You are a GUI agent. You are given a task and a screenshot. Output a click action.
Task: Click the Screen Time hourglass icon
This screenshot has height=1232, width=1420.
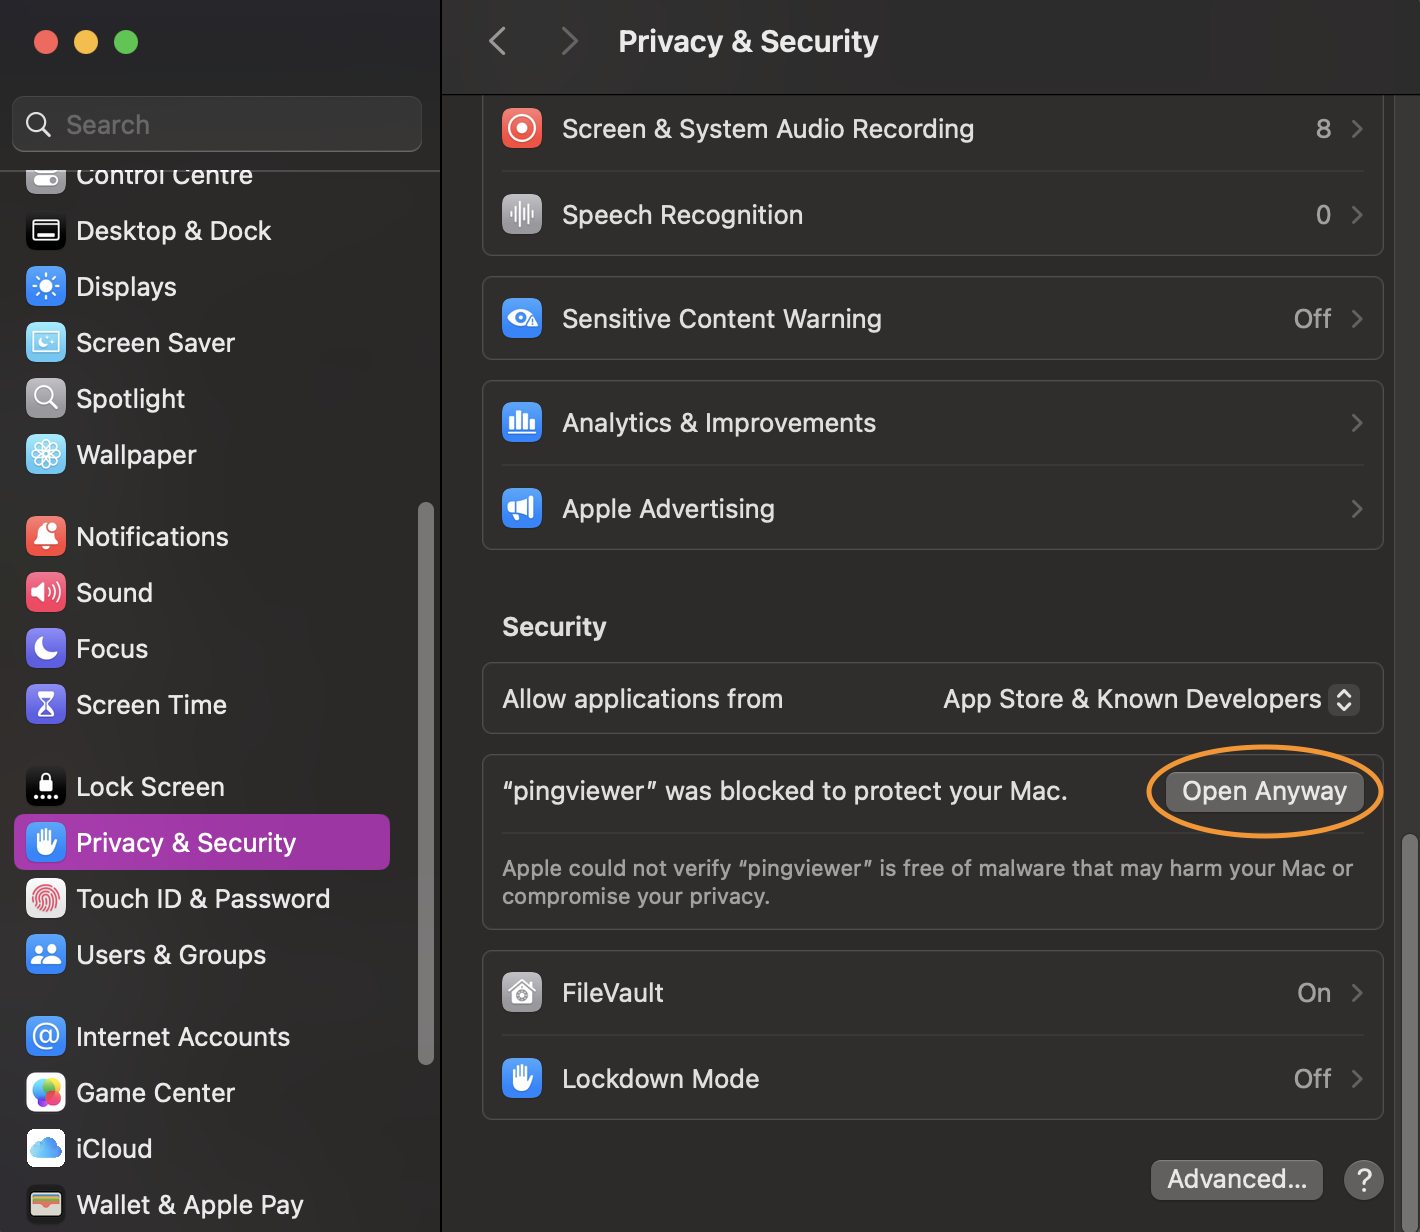tap(46, 705)
